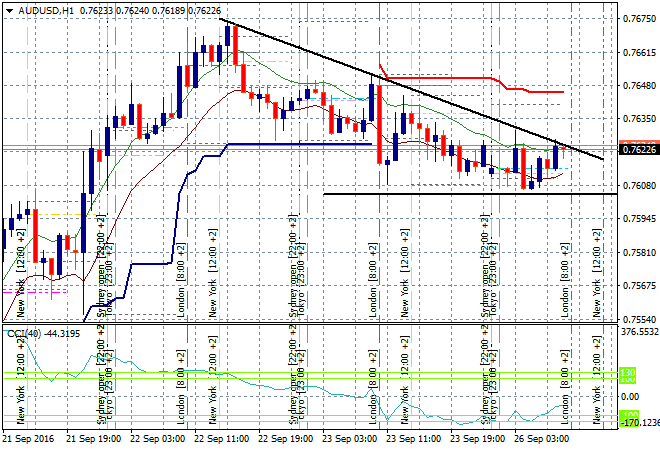Click the 376.5532 CCI scale value

[x=638, y=331]
